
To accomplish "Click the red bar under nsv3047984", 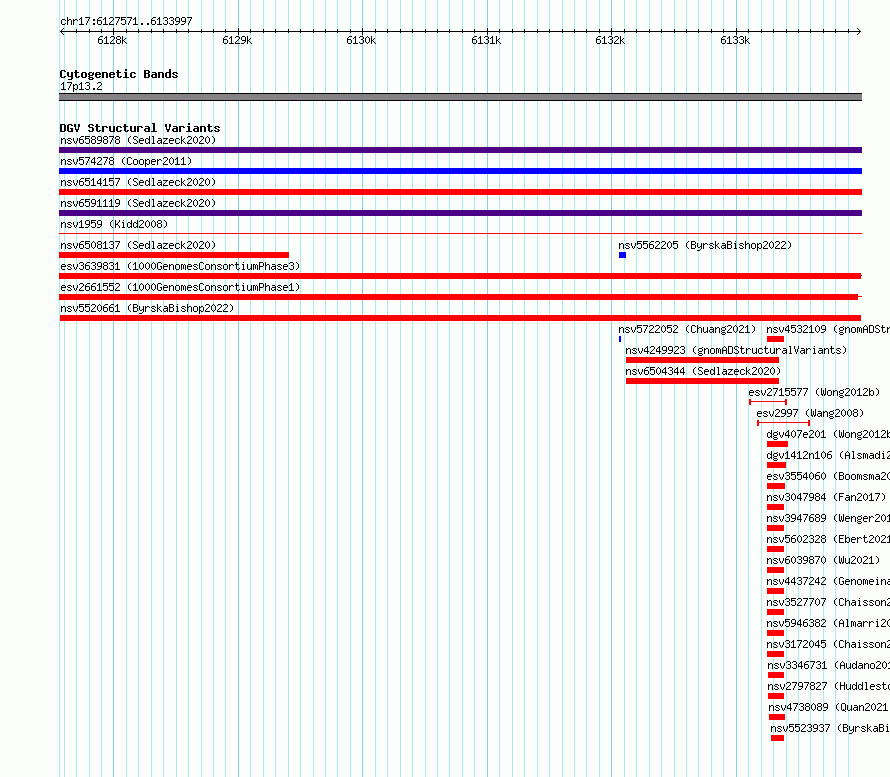I will tap(775, 507).
